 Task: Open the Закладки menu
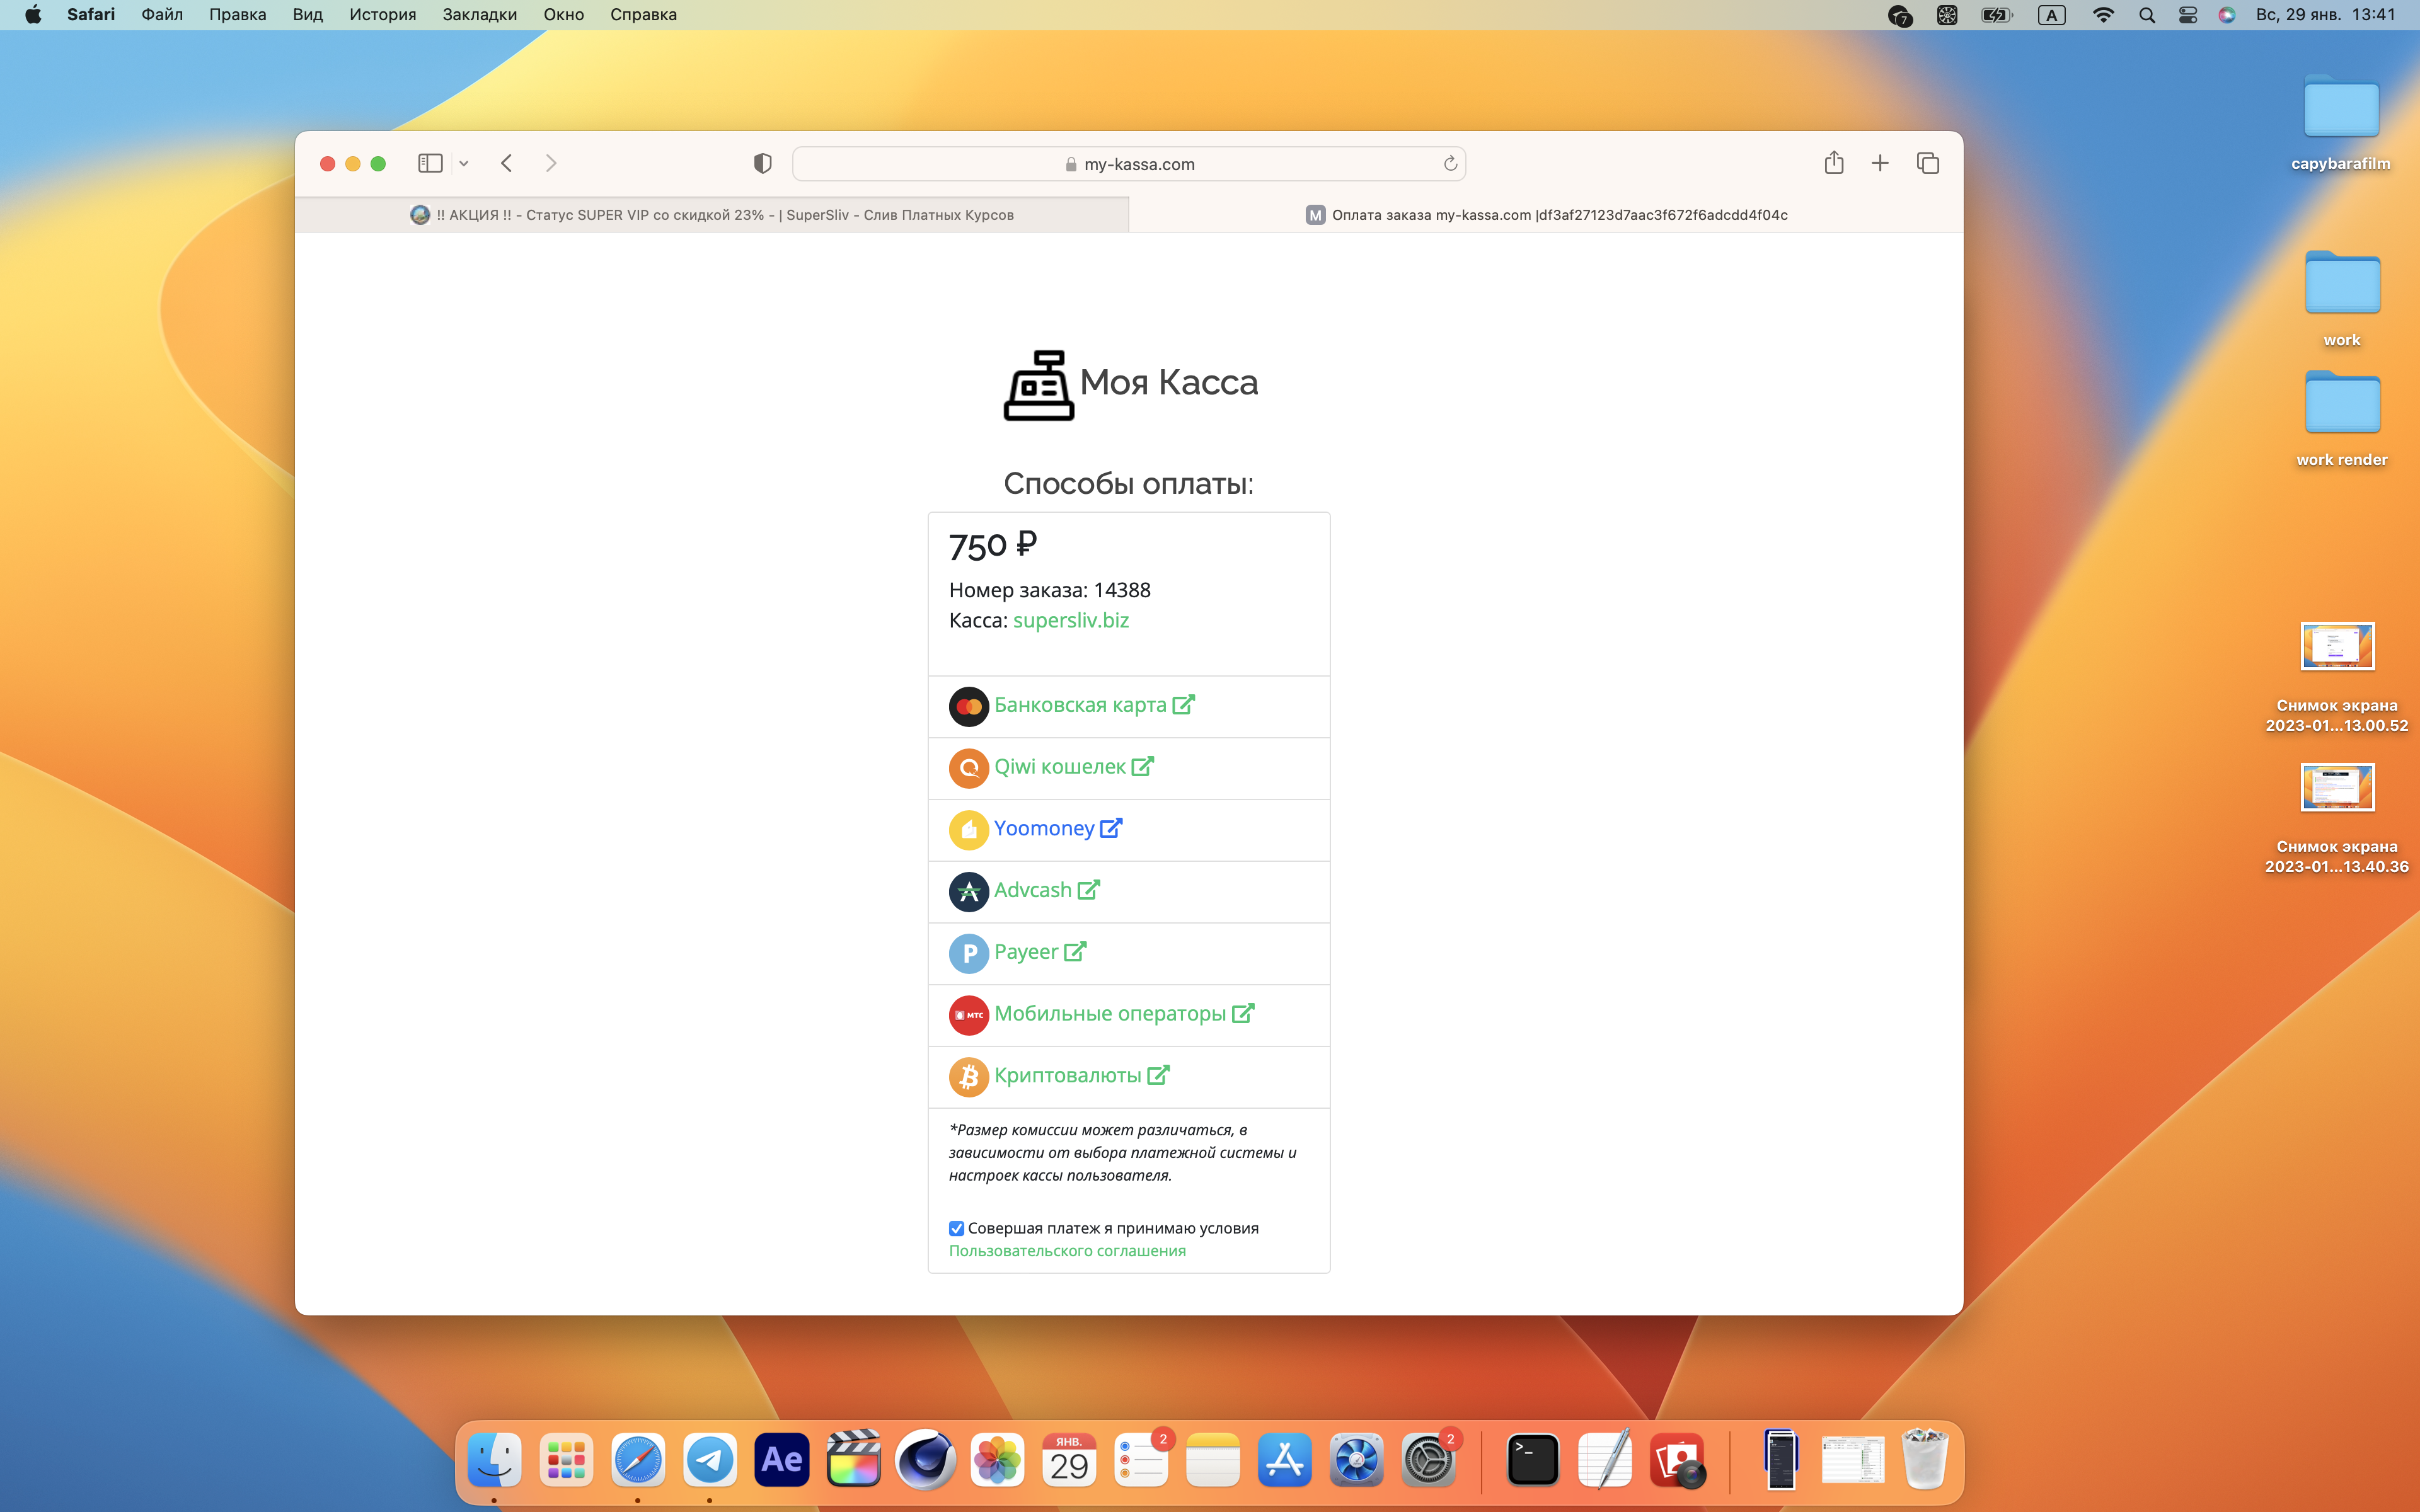[x=480, y=15]
